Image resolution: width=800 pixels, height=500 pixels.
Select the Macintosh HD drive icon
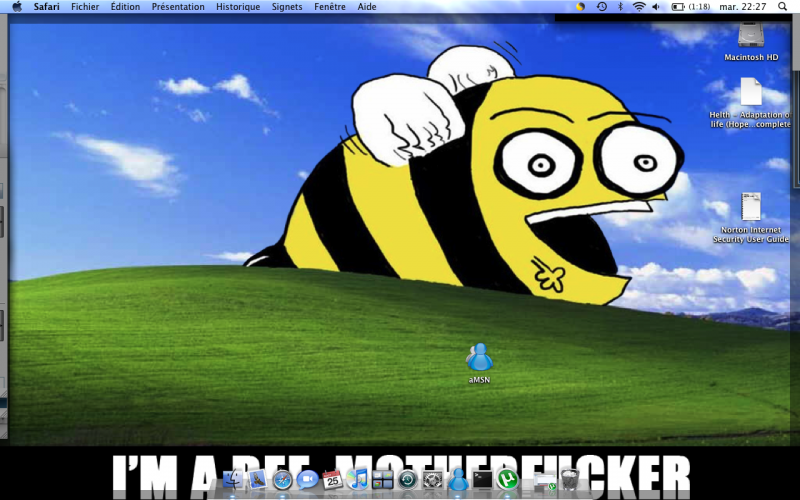pos(751,36)
